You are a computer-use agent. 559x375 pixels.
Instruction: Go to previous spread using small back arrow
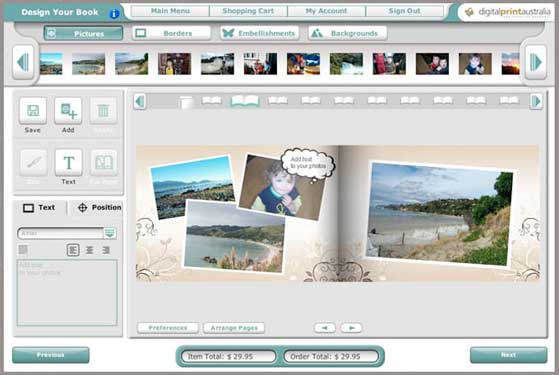[324, 328]
